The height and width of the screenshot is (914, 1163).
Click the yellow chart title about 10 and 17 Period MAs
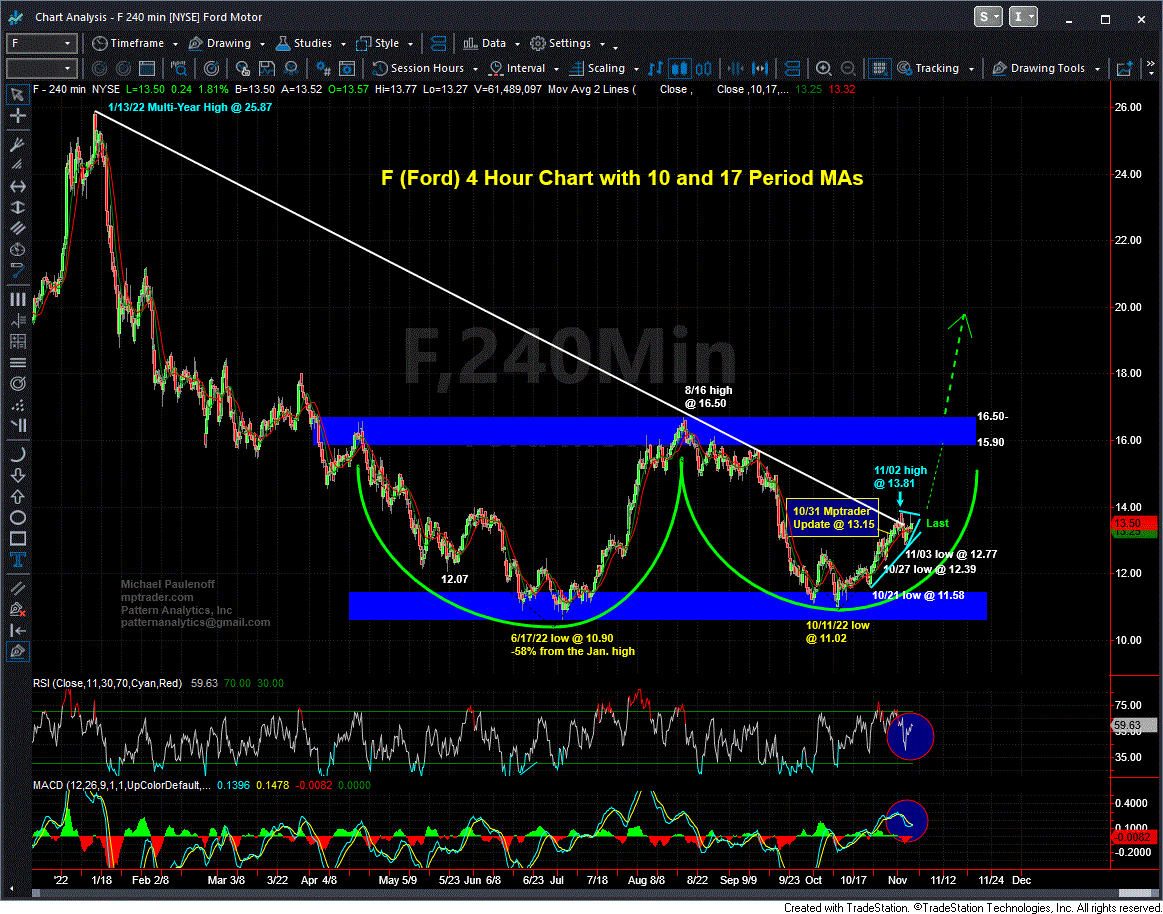pos(622,178)
